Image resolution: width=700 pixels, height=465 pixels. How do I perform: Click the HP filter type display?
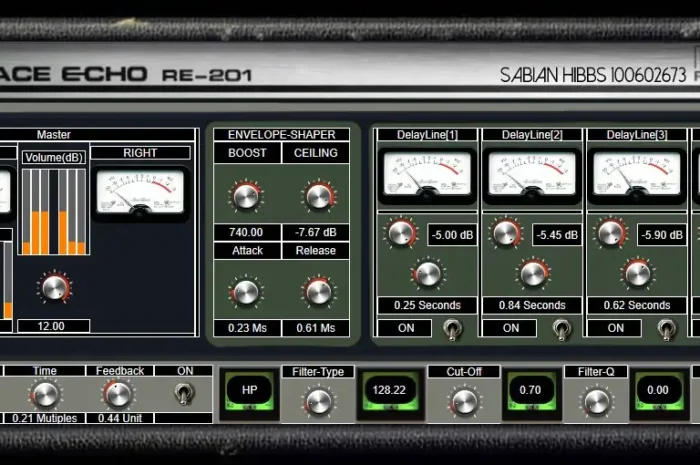pyautogui.click(x=247, y=392)
